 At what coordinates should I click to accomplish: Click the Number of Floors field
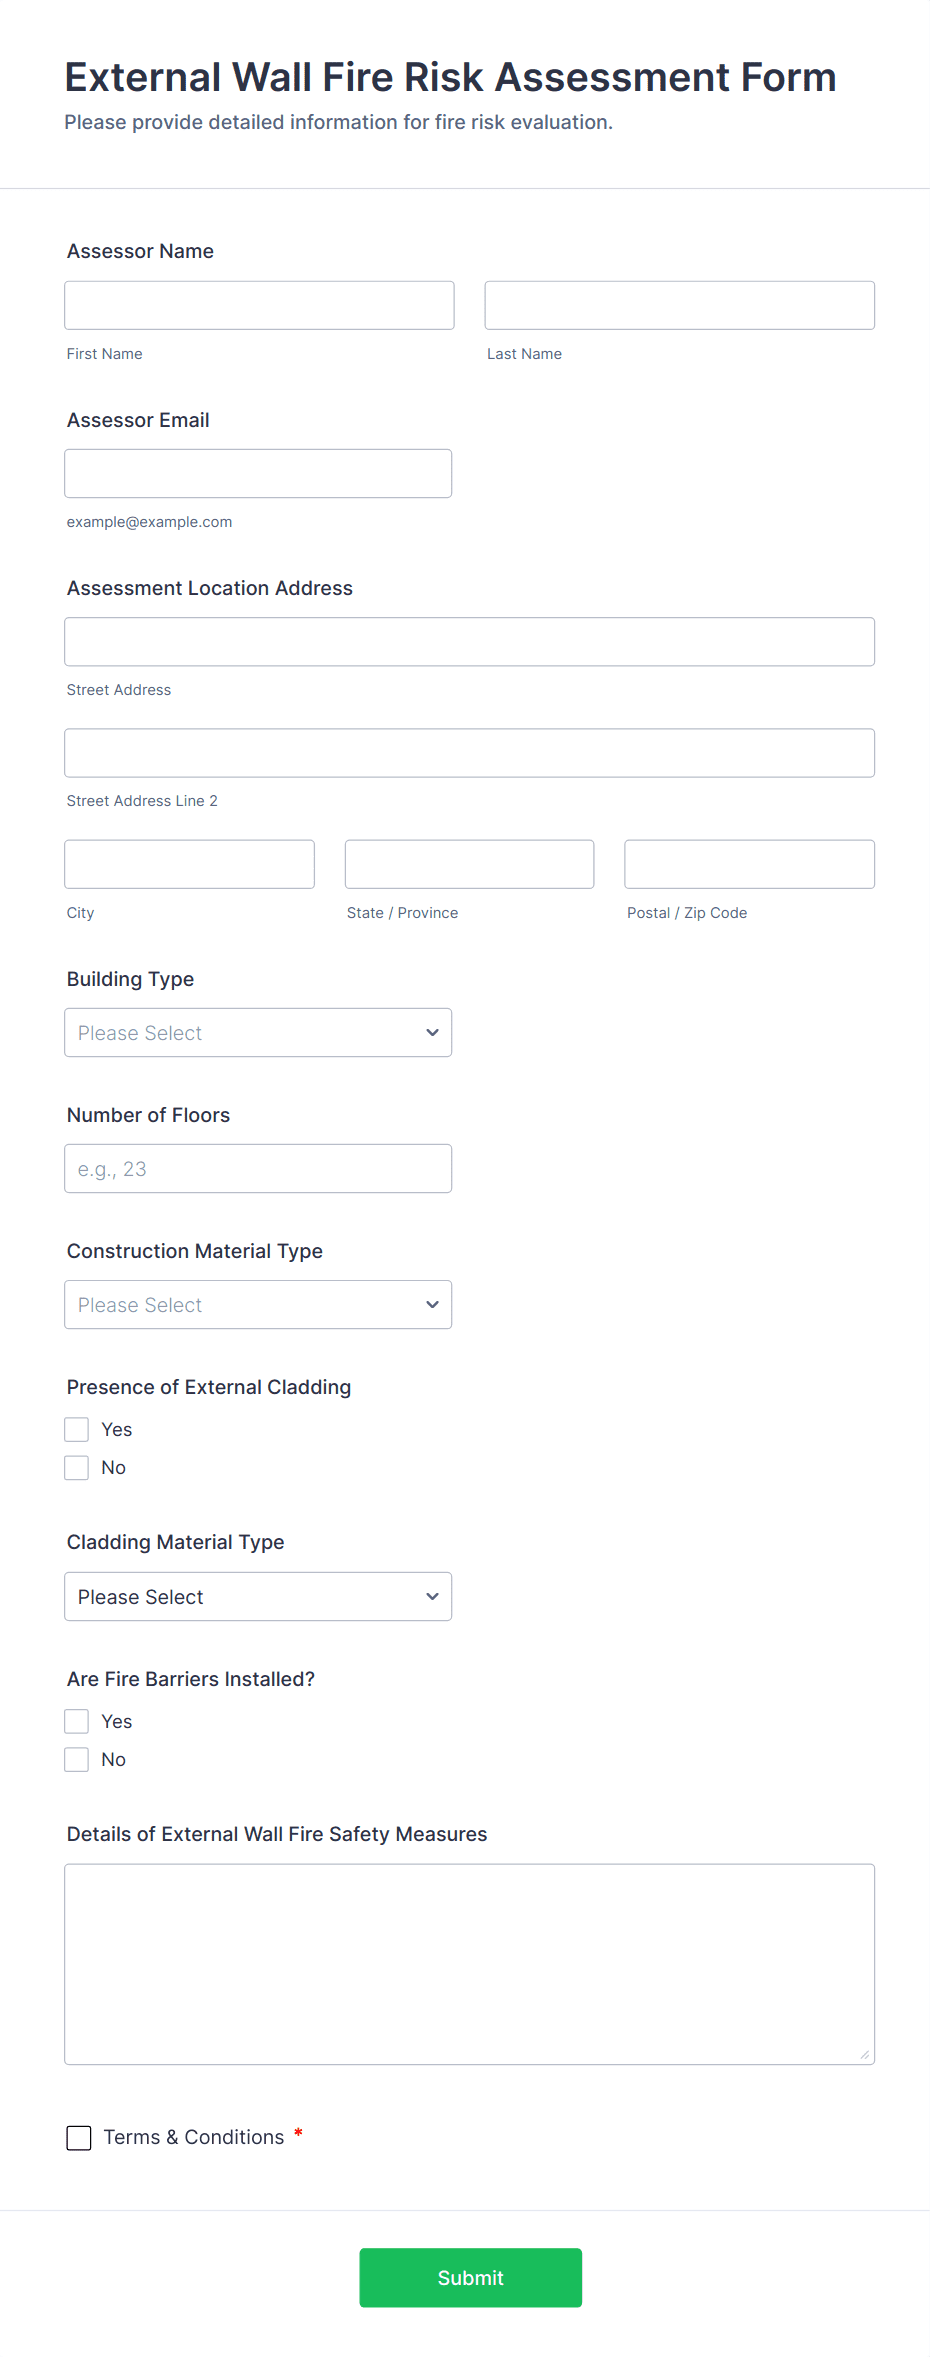(258, 1168)
